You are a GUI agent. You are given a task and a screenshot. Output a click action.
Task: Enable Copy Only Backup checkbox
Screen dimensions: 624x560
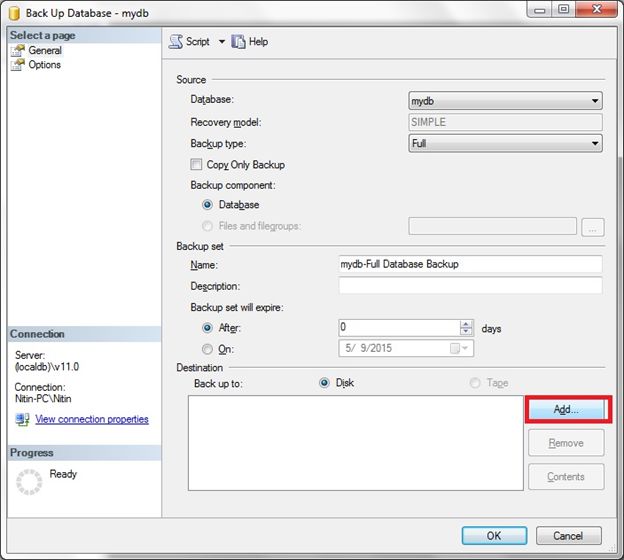pos(196,164)
